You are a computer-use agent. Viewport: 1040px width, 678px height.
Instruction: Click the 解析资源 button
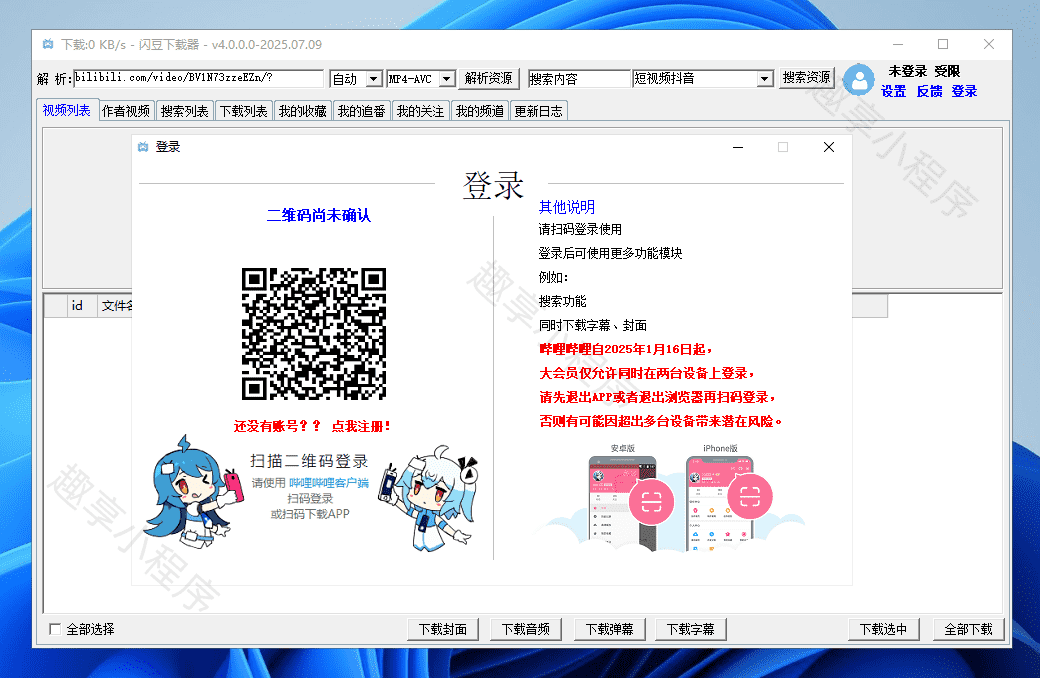488,78
